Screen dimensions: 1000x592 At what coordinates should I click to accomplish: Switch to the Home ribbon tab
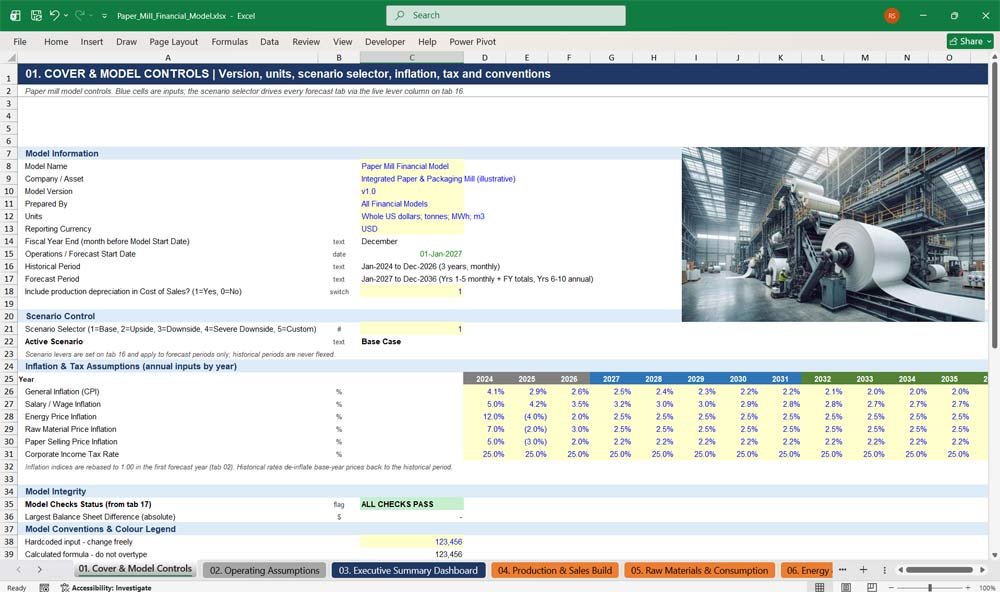pos(56,41)
